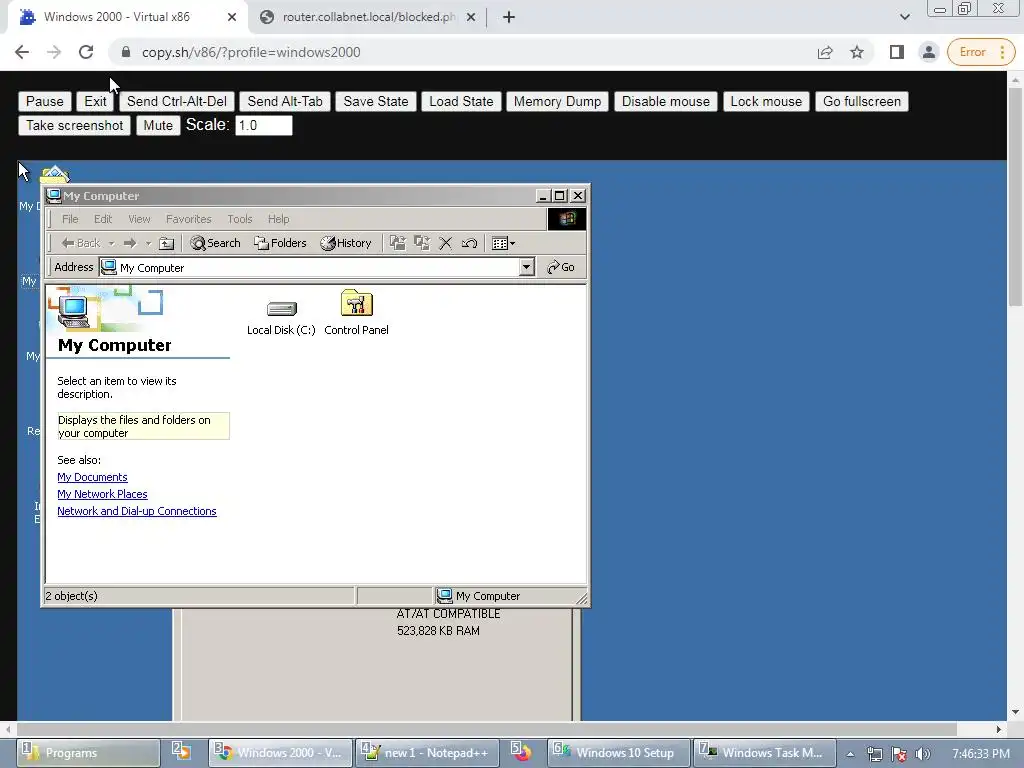The width and height of the screenshot is (1024, 768).
Task: Open Network and Dial-up Connections link
Action: point(136,511)
